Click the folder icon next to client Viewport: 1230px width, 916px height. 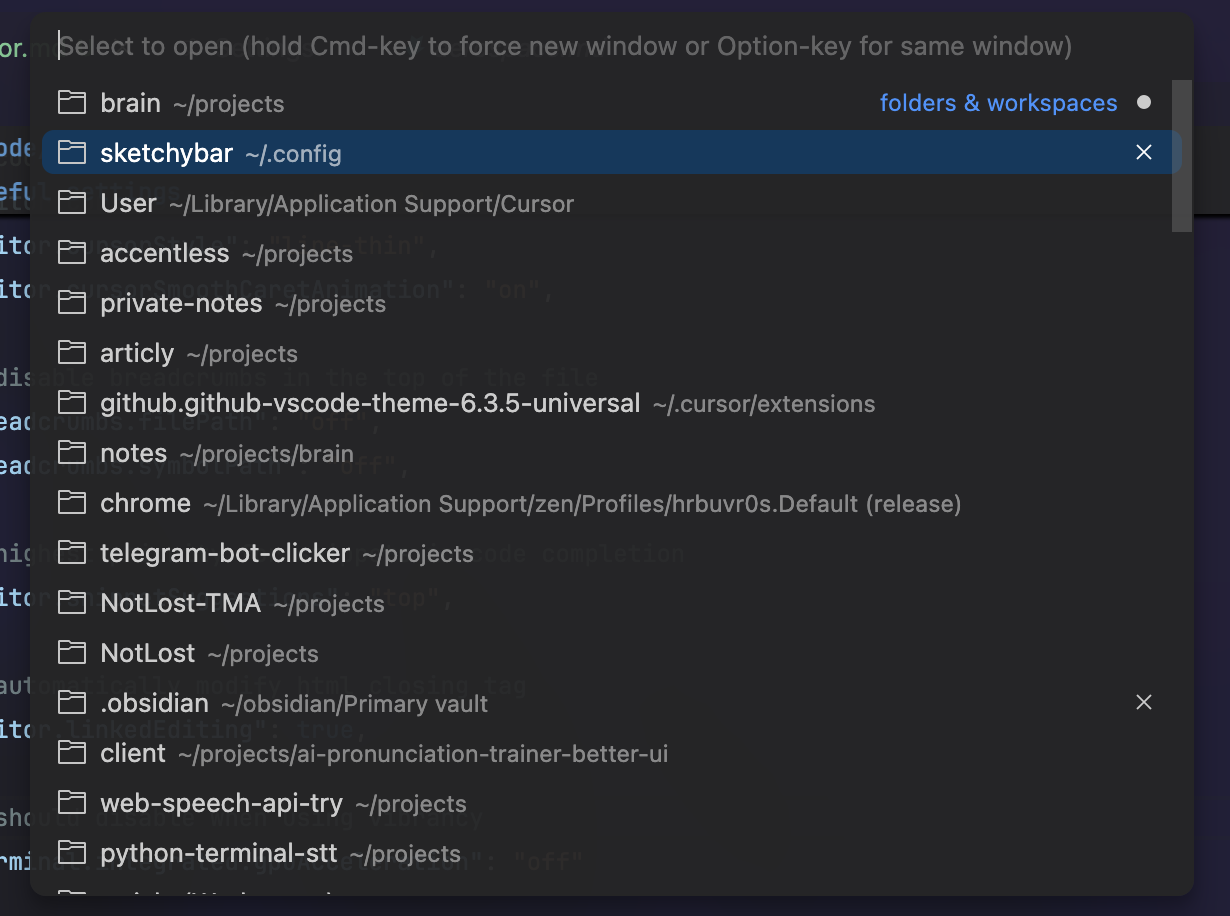pyautogui.click(x=71, y=753)
